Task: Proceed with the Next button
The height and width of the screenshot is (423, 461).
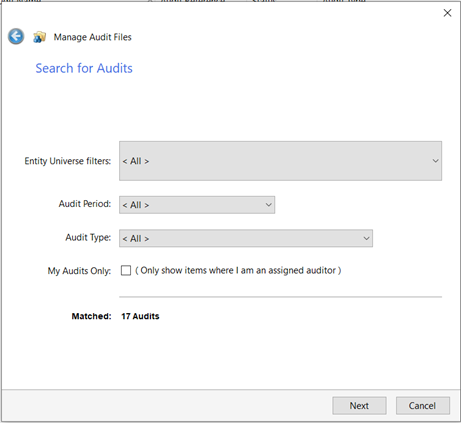Action: point(359,406)
